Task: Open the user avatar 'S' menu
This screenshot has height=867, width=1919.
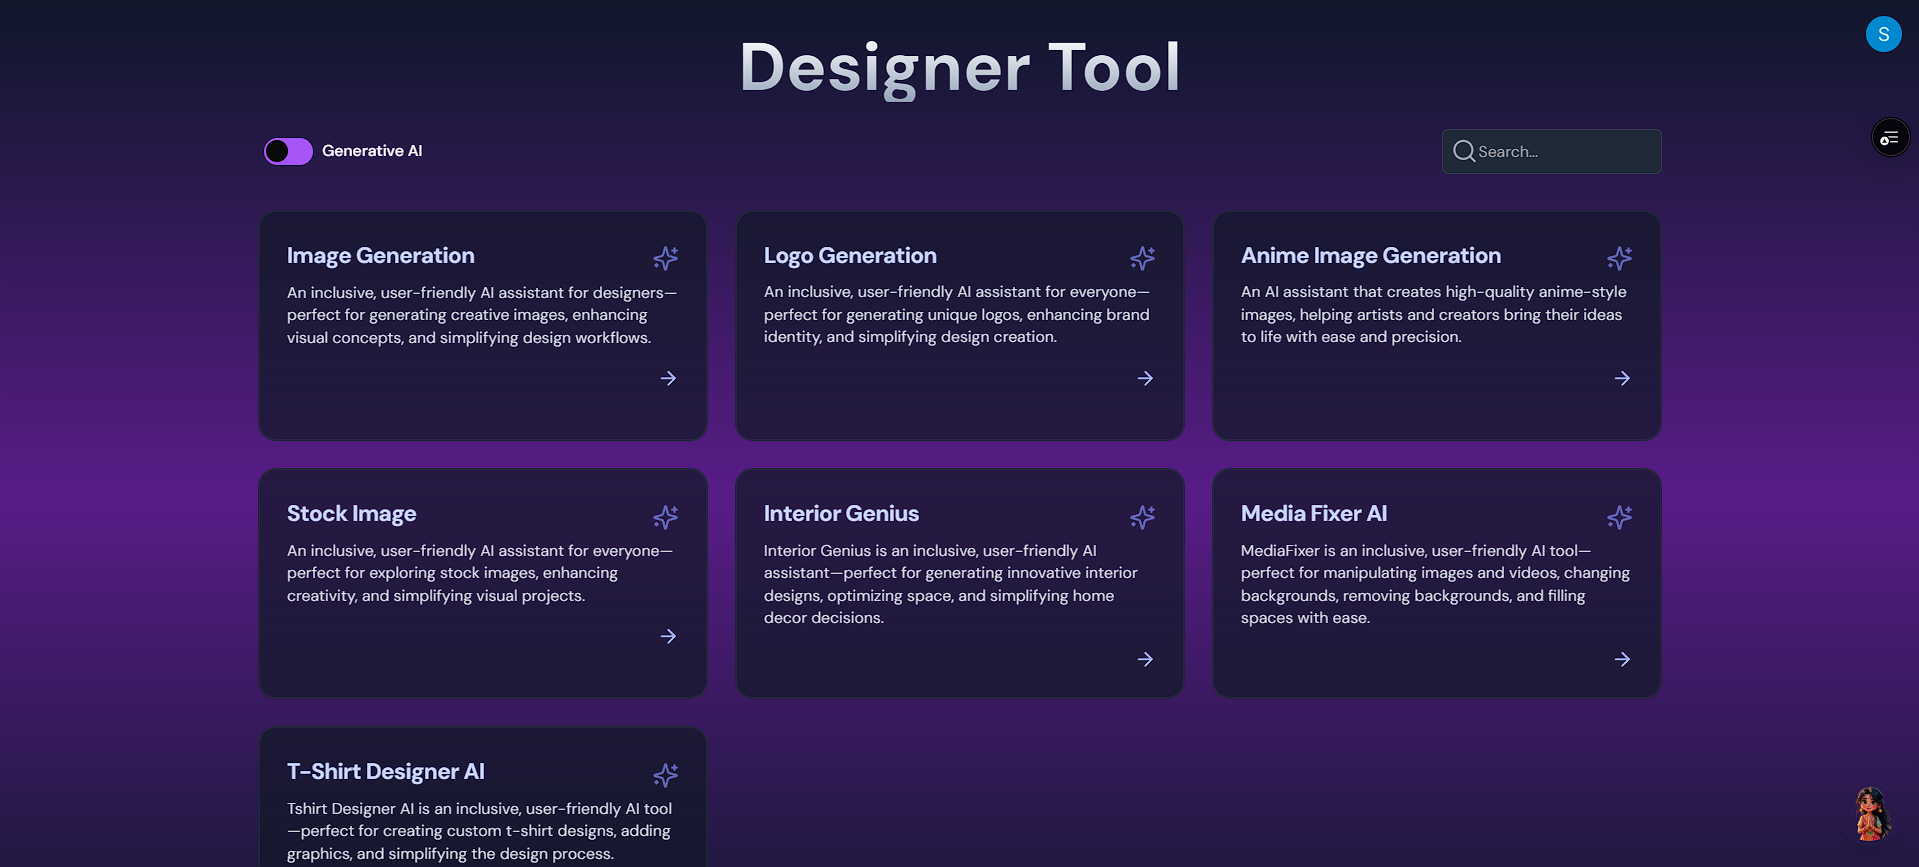Action: coord(1883,34)
